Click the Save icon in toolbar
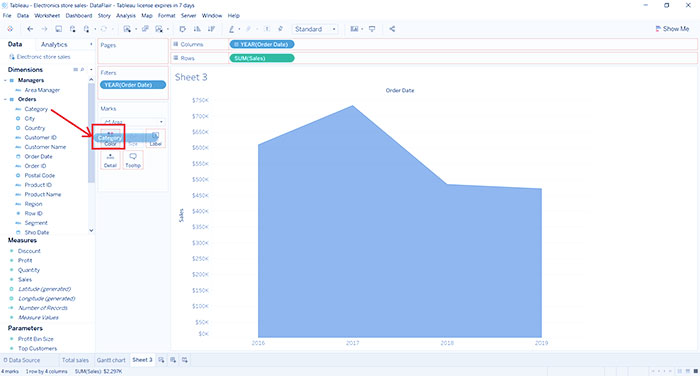The height and width of the screenshot is (376, 700). 58,29
